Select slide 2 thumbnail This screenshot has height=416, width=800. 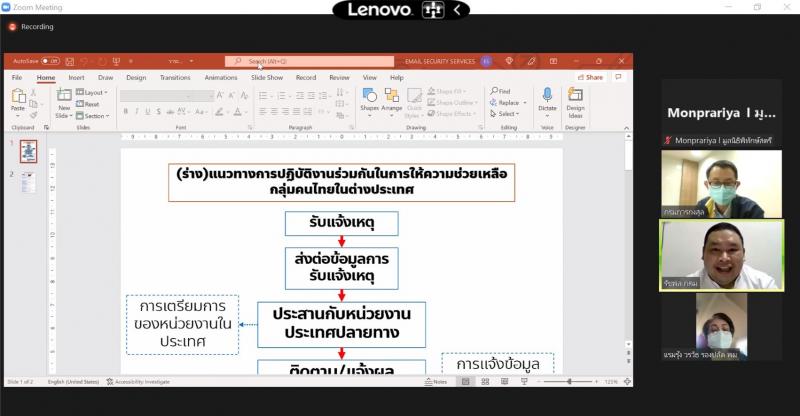click(x=29, y=182)
